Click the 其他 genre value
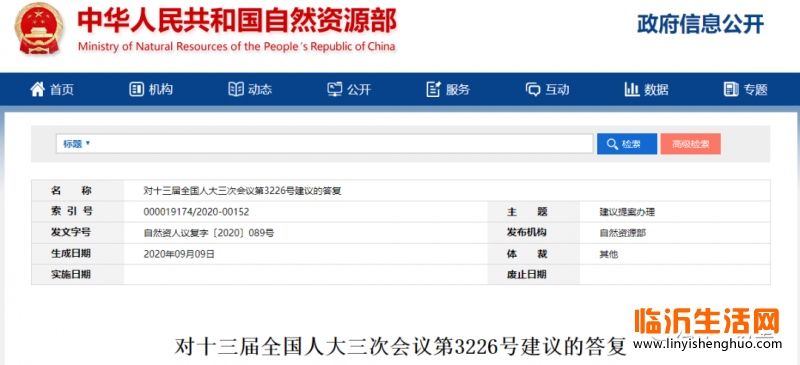The width and height of the screenshot is (800, 365). pos(609,254)
